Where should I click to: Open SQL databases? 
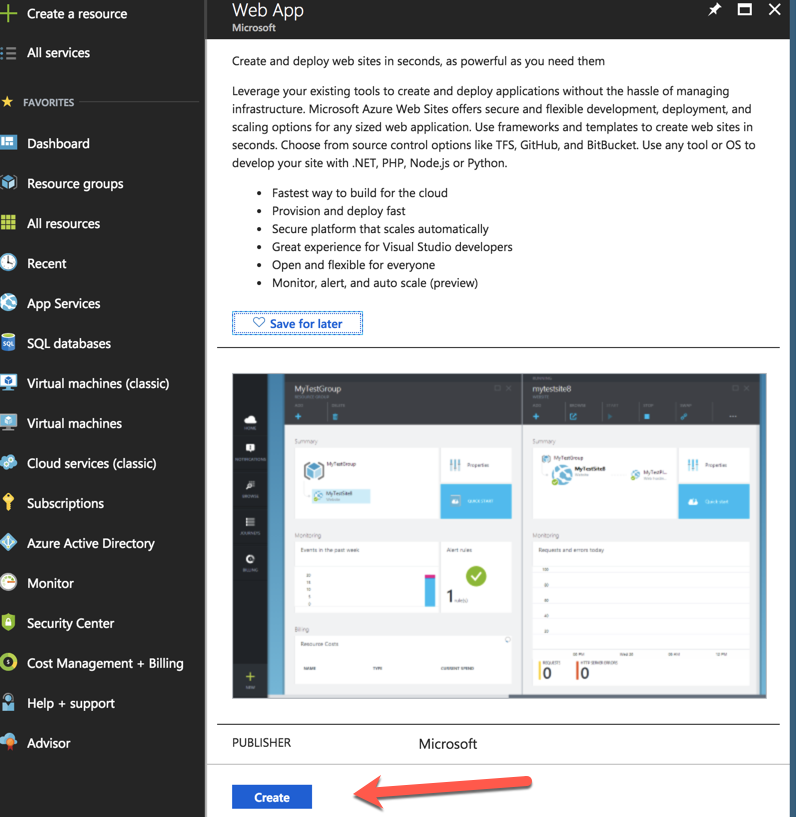coord(69,343)
